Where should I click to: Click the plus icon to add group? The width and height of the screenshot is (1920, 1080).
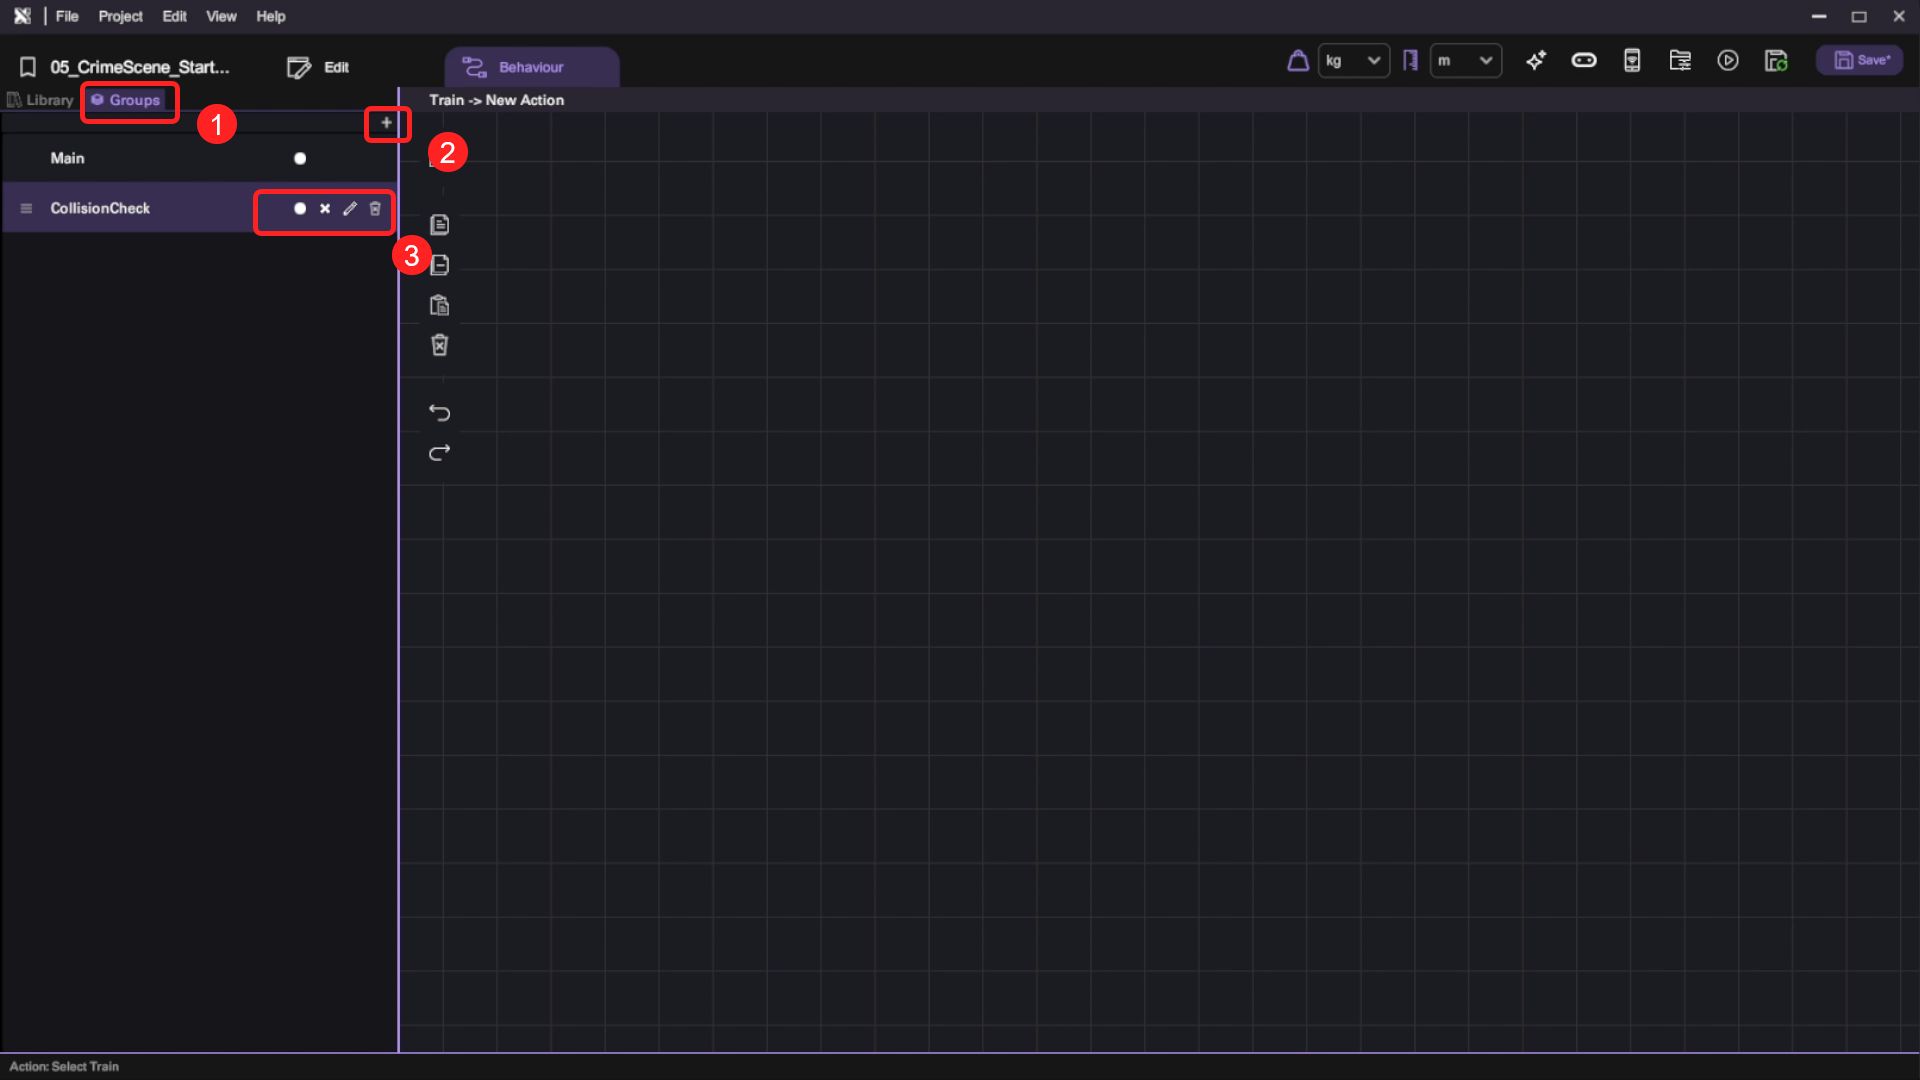386,123
